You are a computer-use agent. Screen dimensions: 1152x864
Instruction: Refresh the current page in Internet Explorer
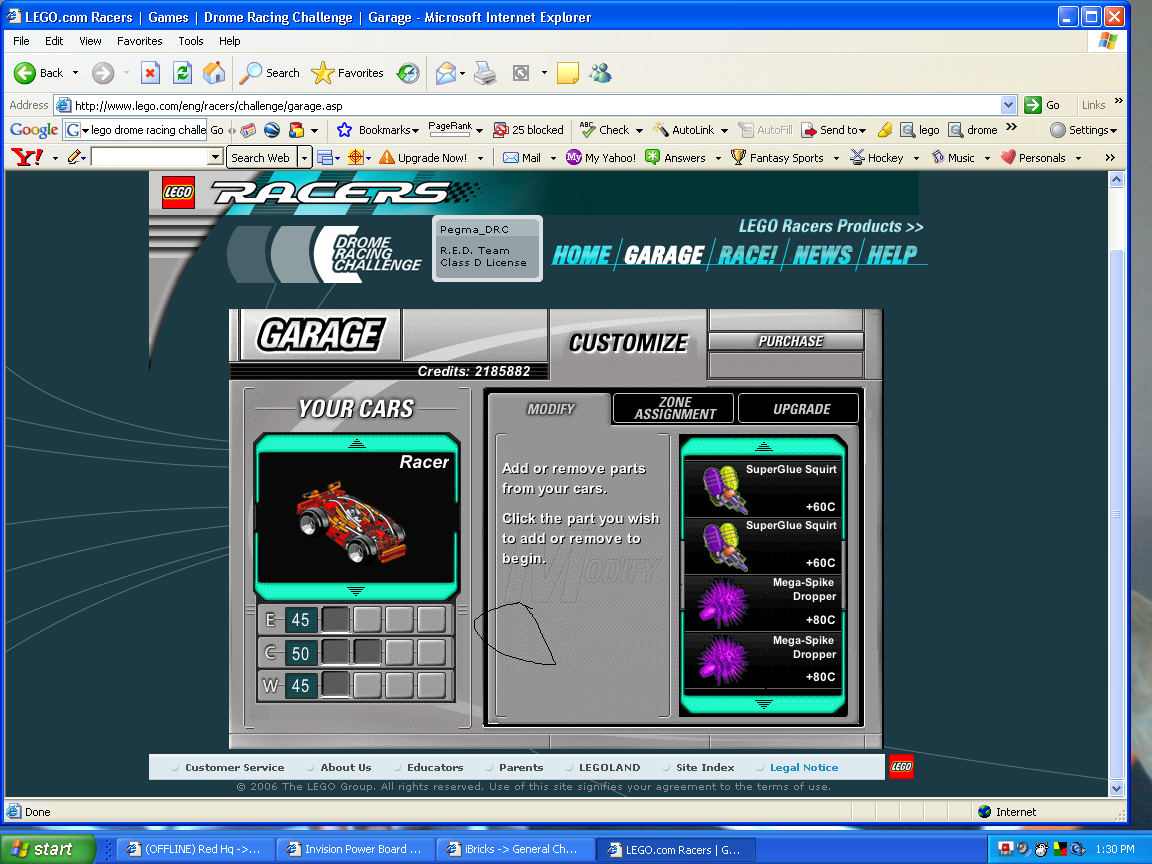(182, 73)
